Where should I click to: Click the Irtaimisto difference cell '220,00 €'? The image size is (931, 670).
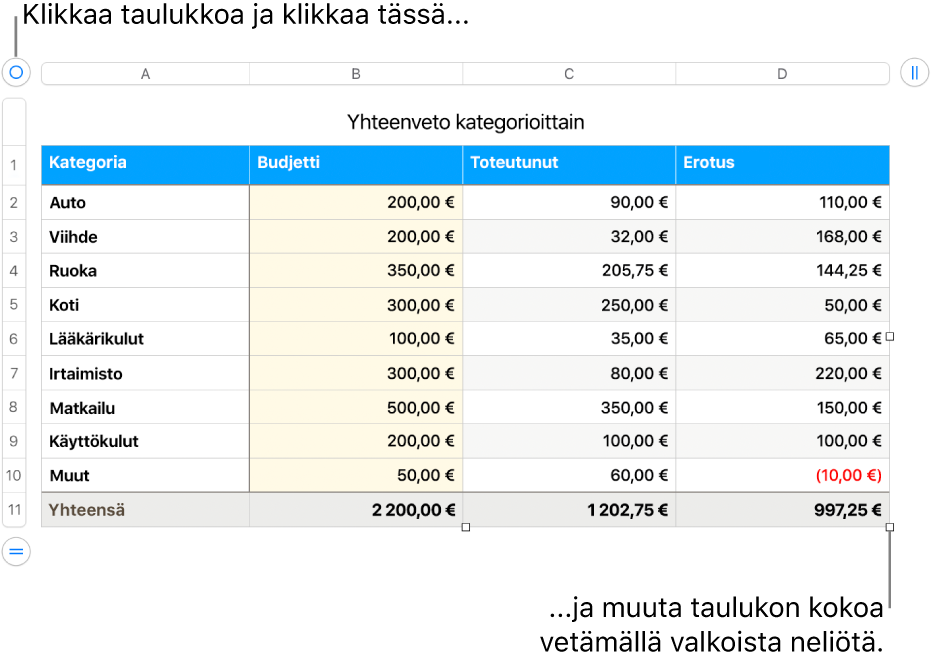pyautogui.click(x=783, y=373)
